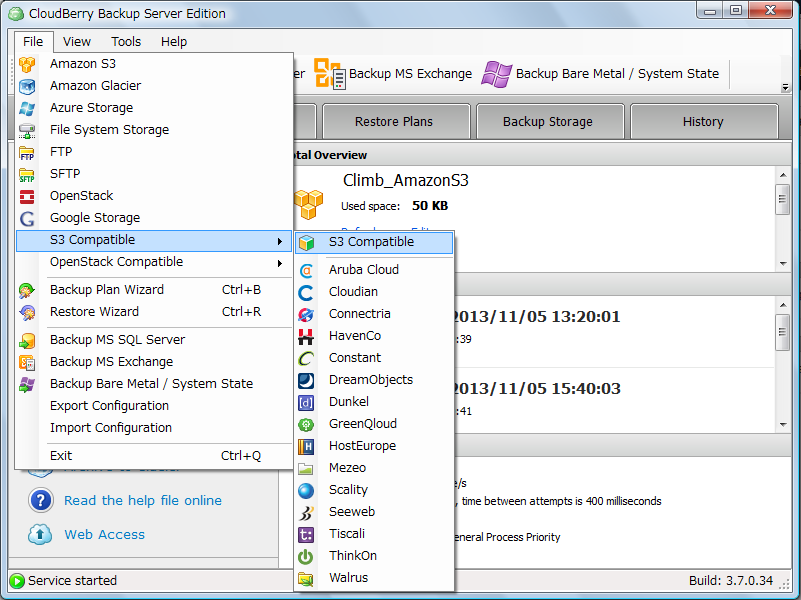Screen dimensions: 801x600
Task: Click the Backup Plan Wizard icon
Action: (27, 290)
